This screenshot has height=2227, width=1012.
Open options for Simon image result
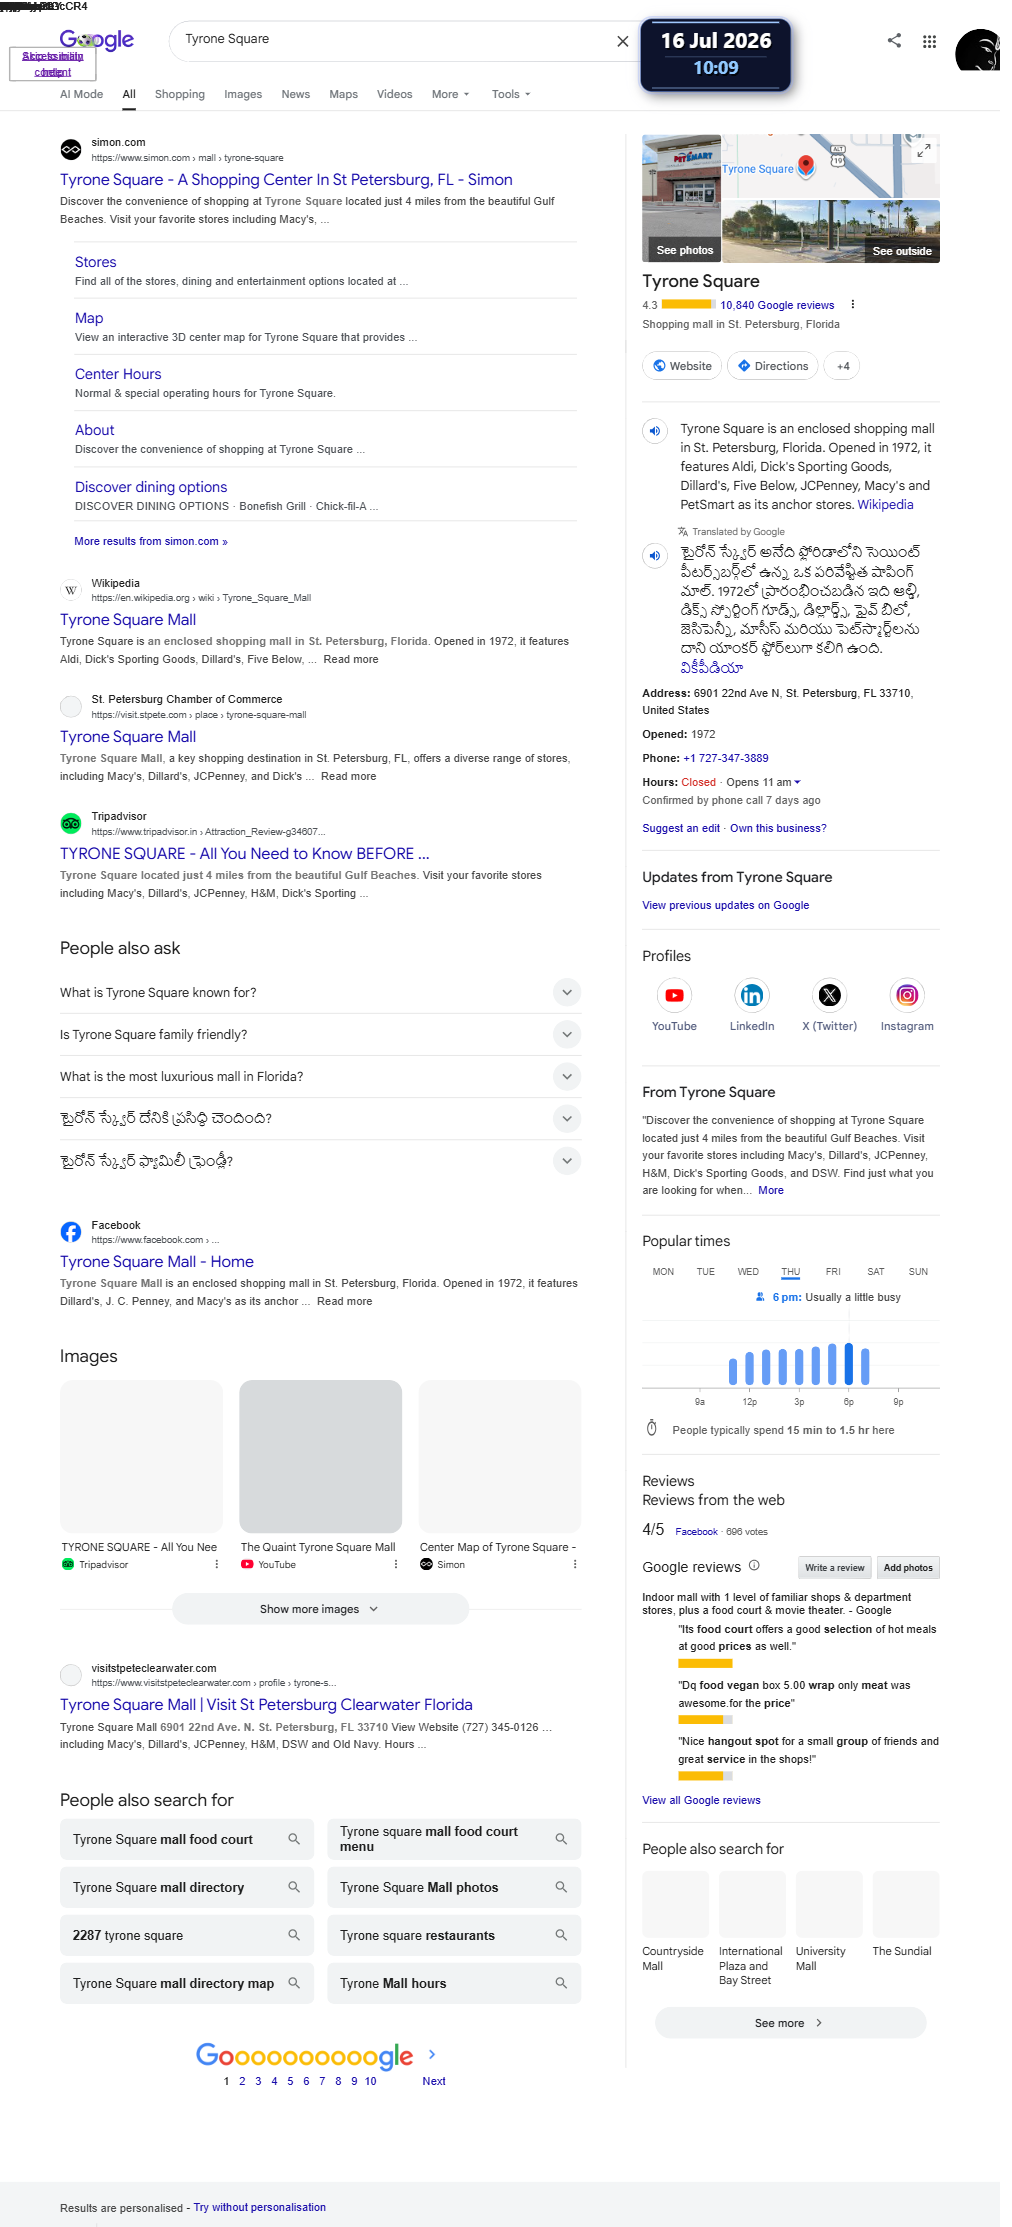pyautogui.click(x=575, y=1565)
